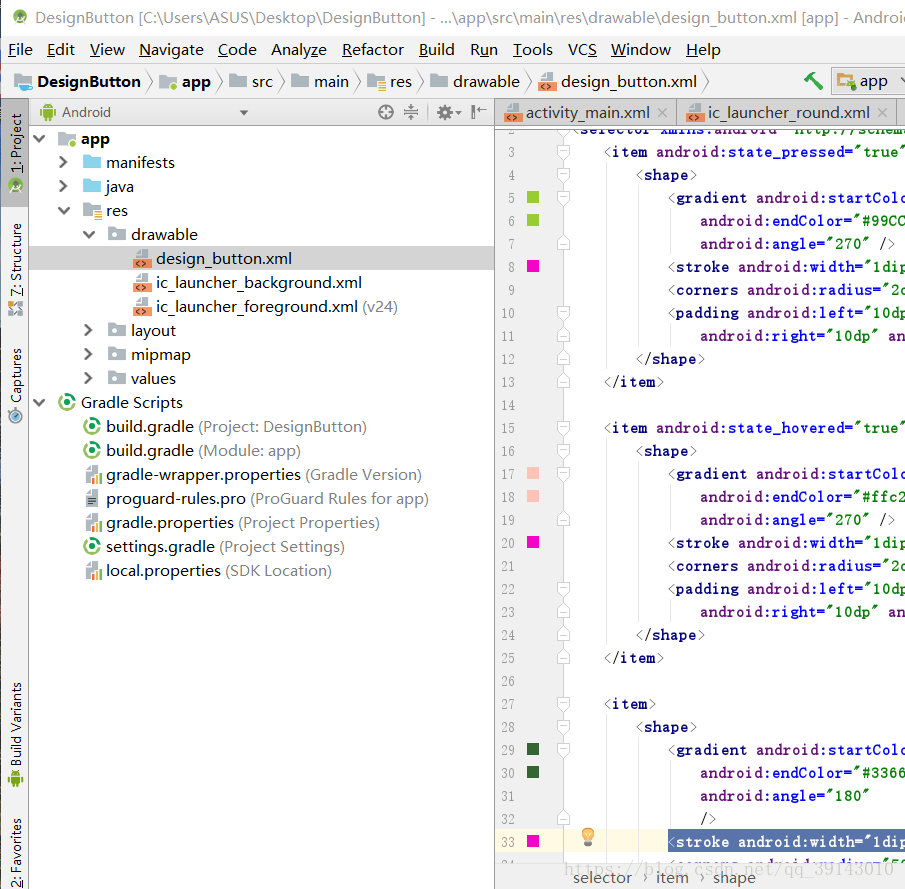Click the magenta color swatch on line 8
Screen dimensions: 905x889
533,266
